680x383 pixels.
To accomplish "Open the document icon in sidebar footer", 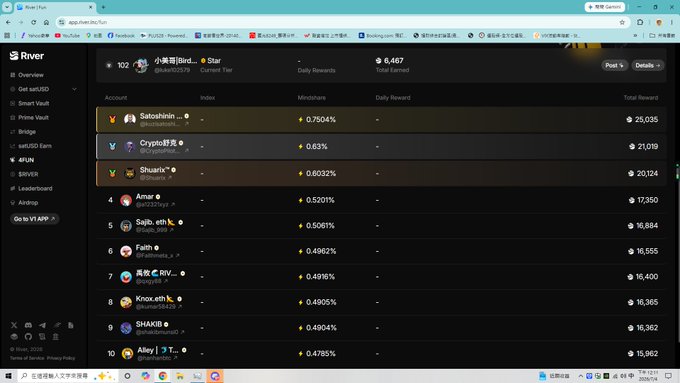I will pyautogui.click(x=71, y=325).
